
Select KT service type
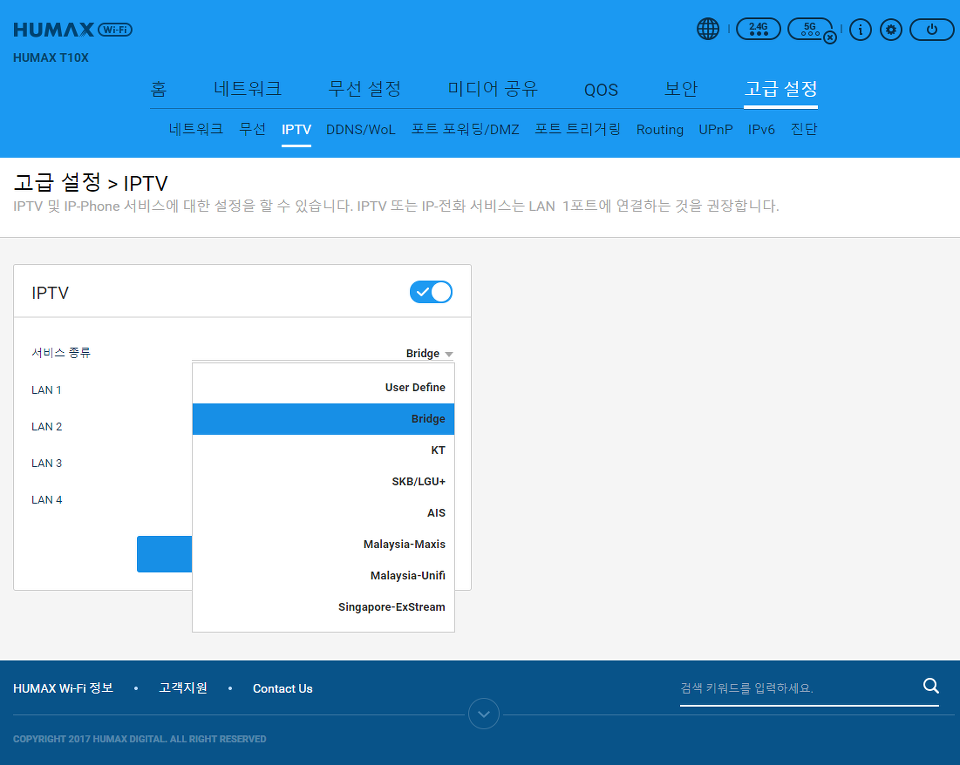tap(323, 450)
